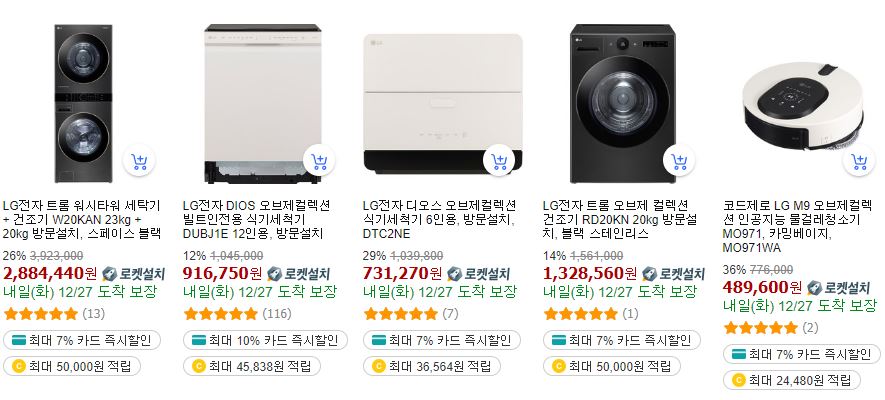
Task: Click the five-star rating of the WashTower
Action: tap(41, 314)
